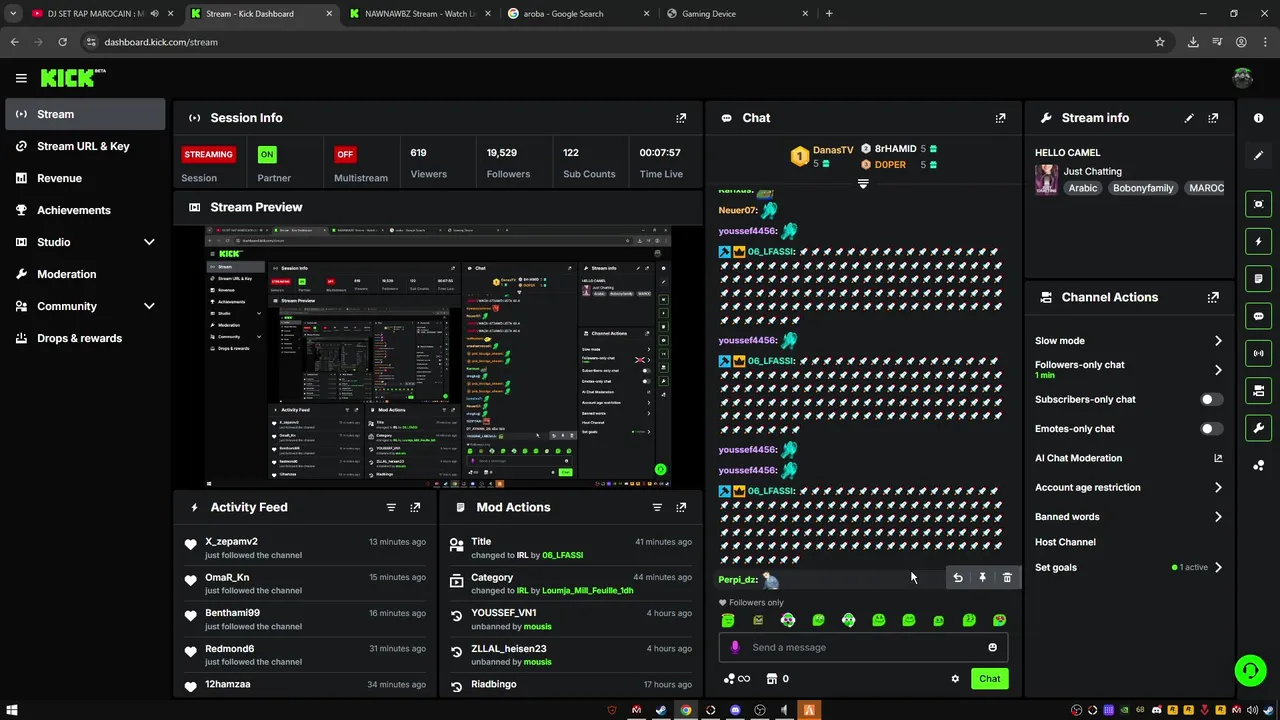
Task: Switch to aroba Google Search tab
Action: pyautogui.click(x=577, y=14)
